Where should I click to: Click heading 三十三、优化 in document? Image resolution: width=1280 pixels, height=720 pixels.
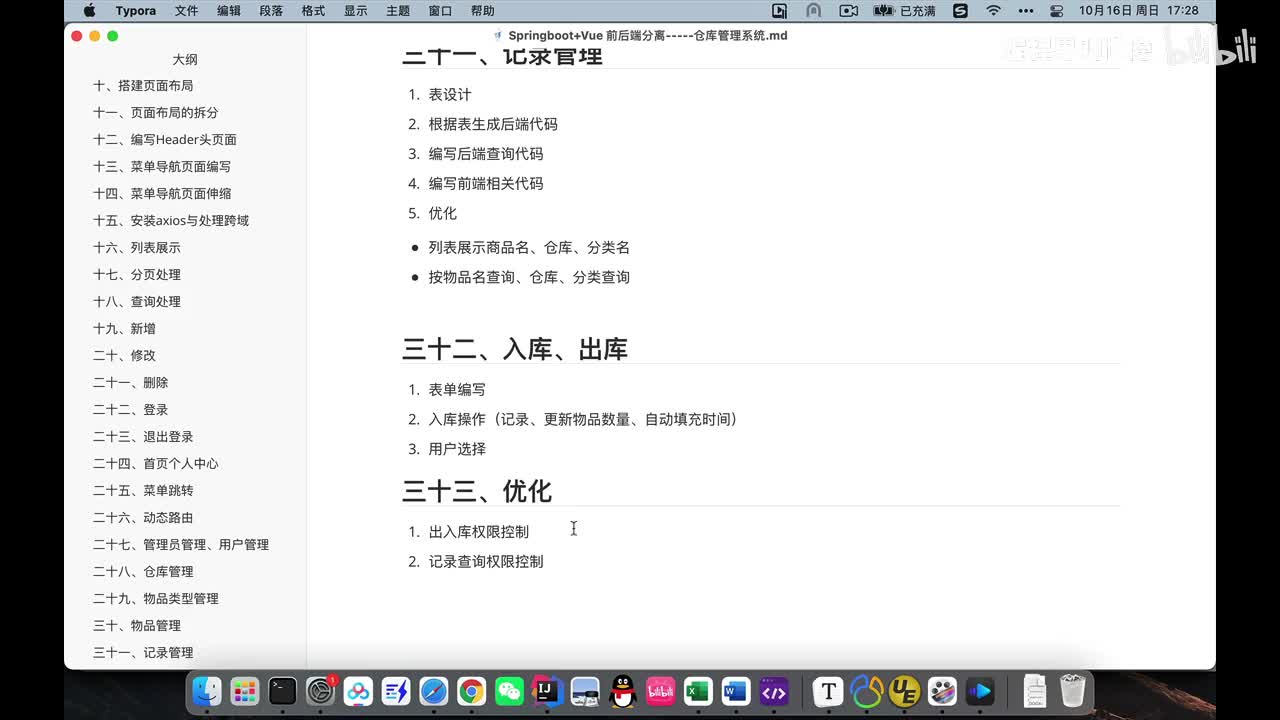point(477,491)
